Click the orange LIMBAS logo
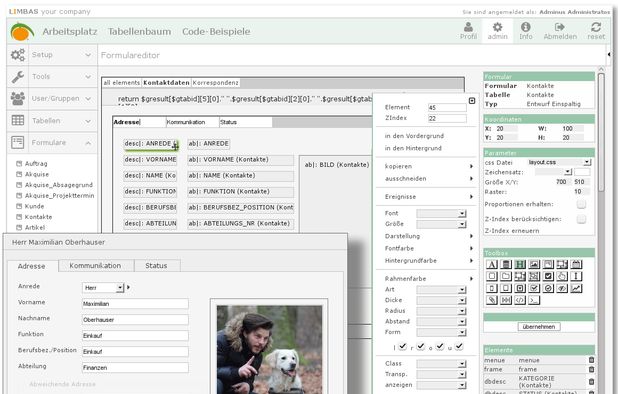The image size is (618, 394). click(22, 32)
